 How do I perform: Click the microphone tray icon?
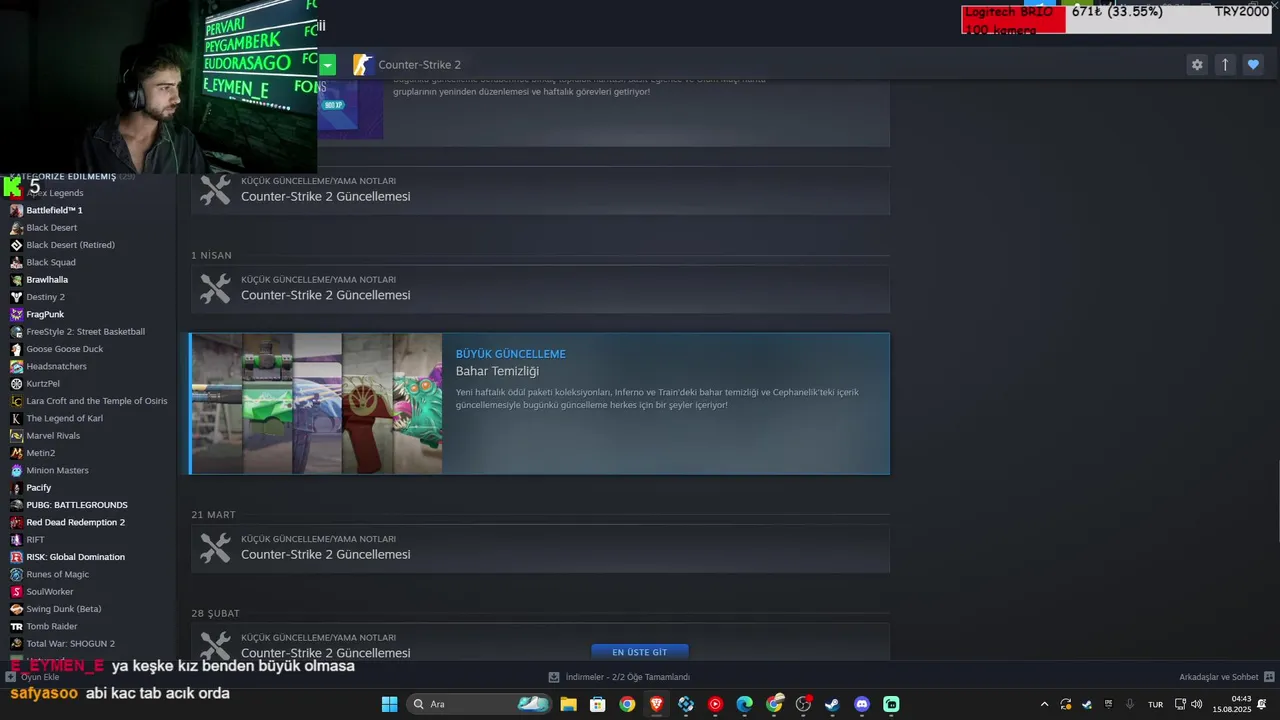[1130, 704]
